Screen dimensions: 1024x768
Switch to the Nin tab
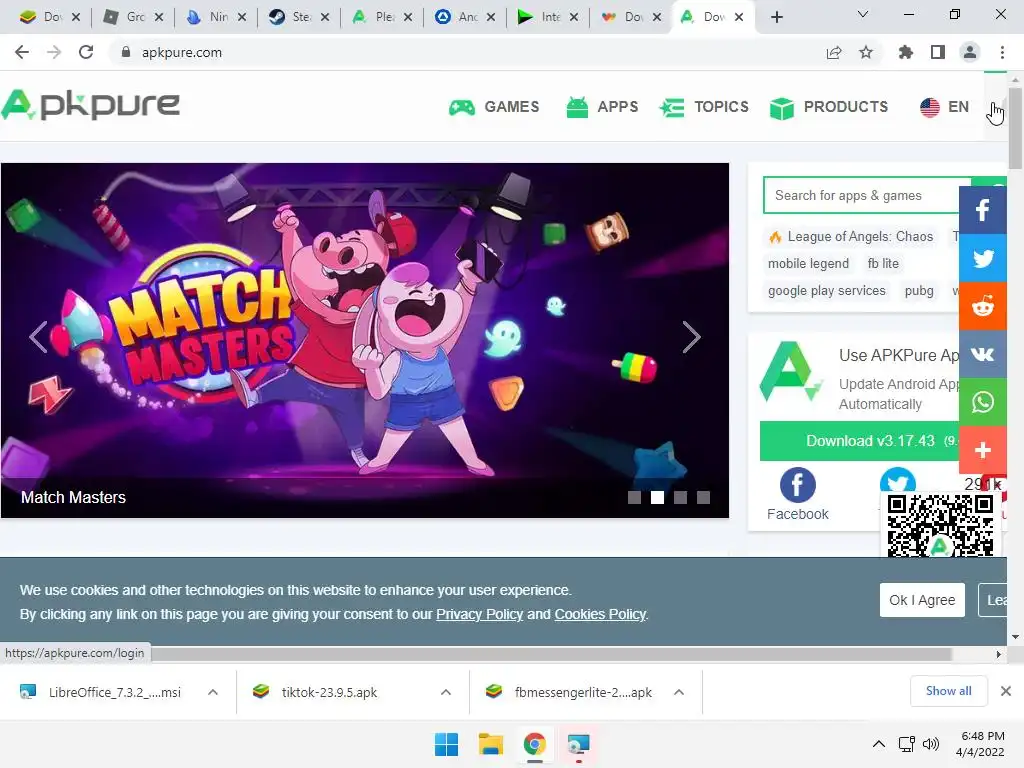tap(216, 17)
